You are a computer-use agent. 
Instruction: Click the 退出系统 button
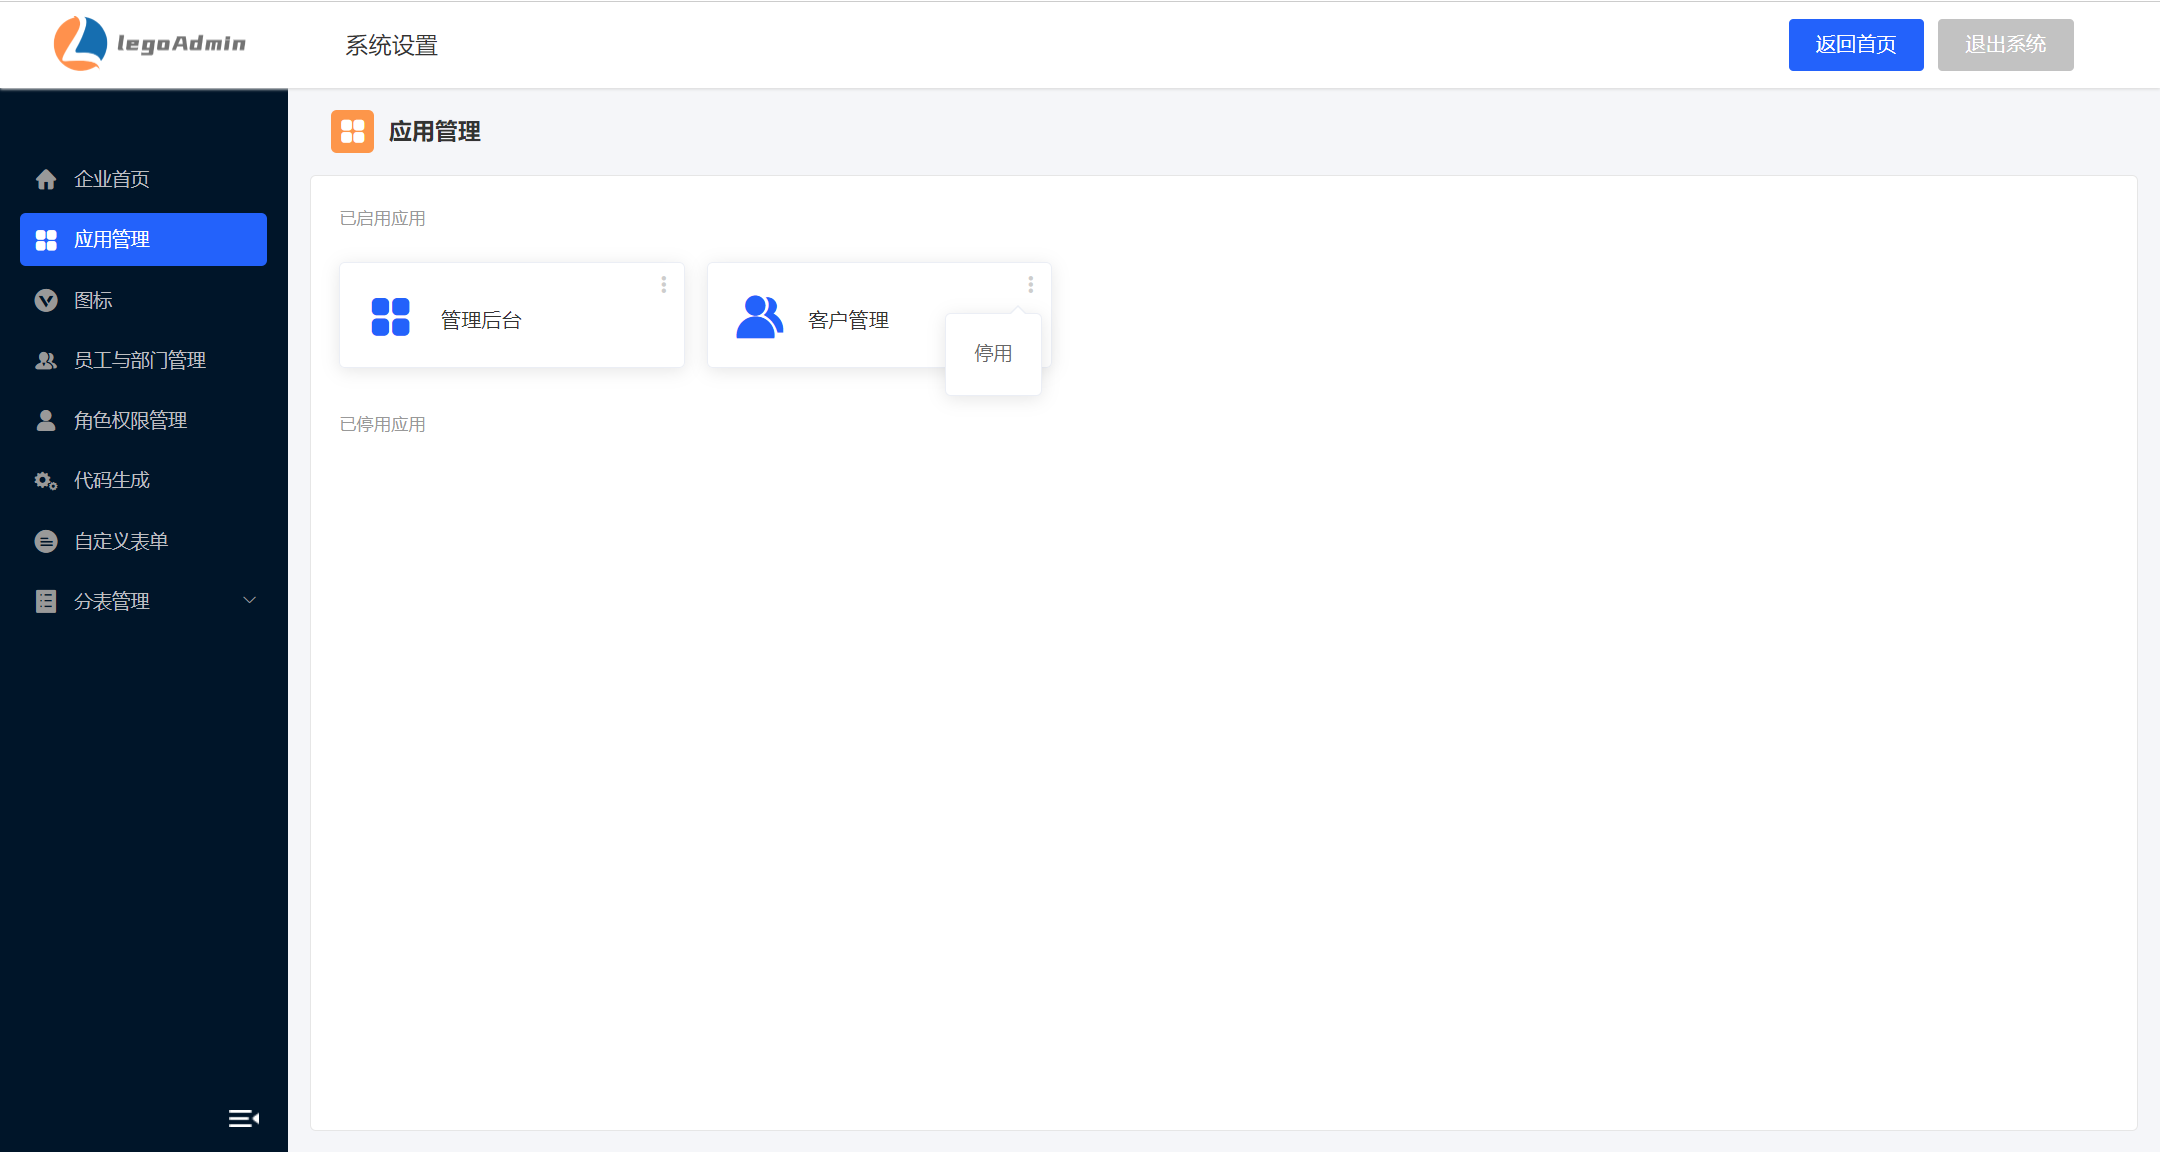click(2005, 45)
